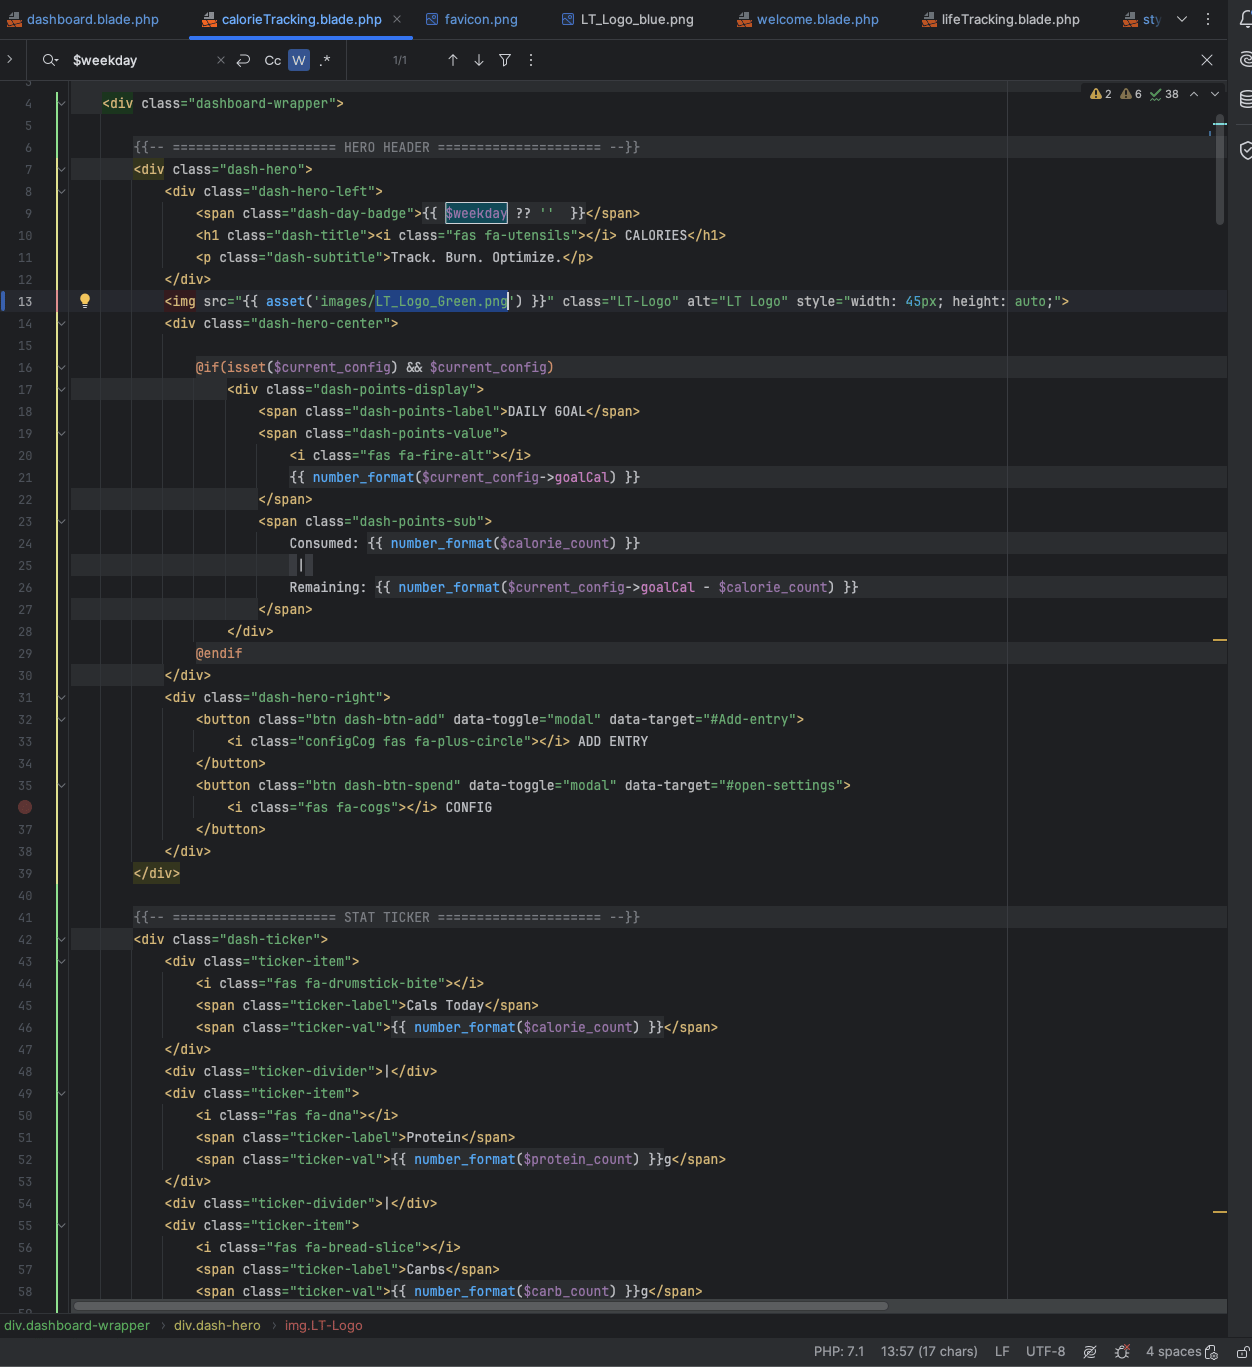Expand the replace field chevron
1252x1367 pixels.
[x=10, y=60]
